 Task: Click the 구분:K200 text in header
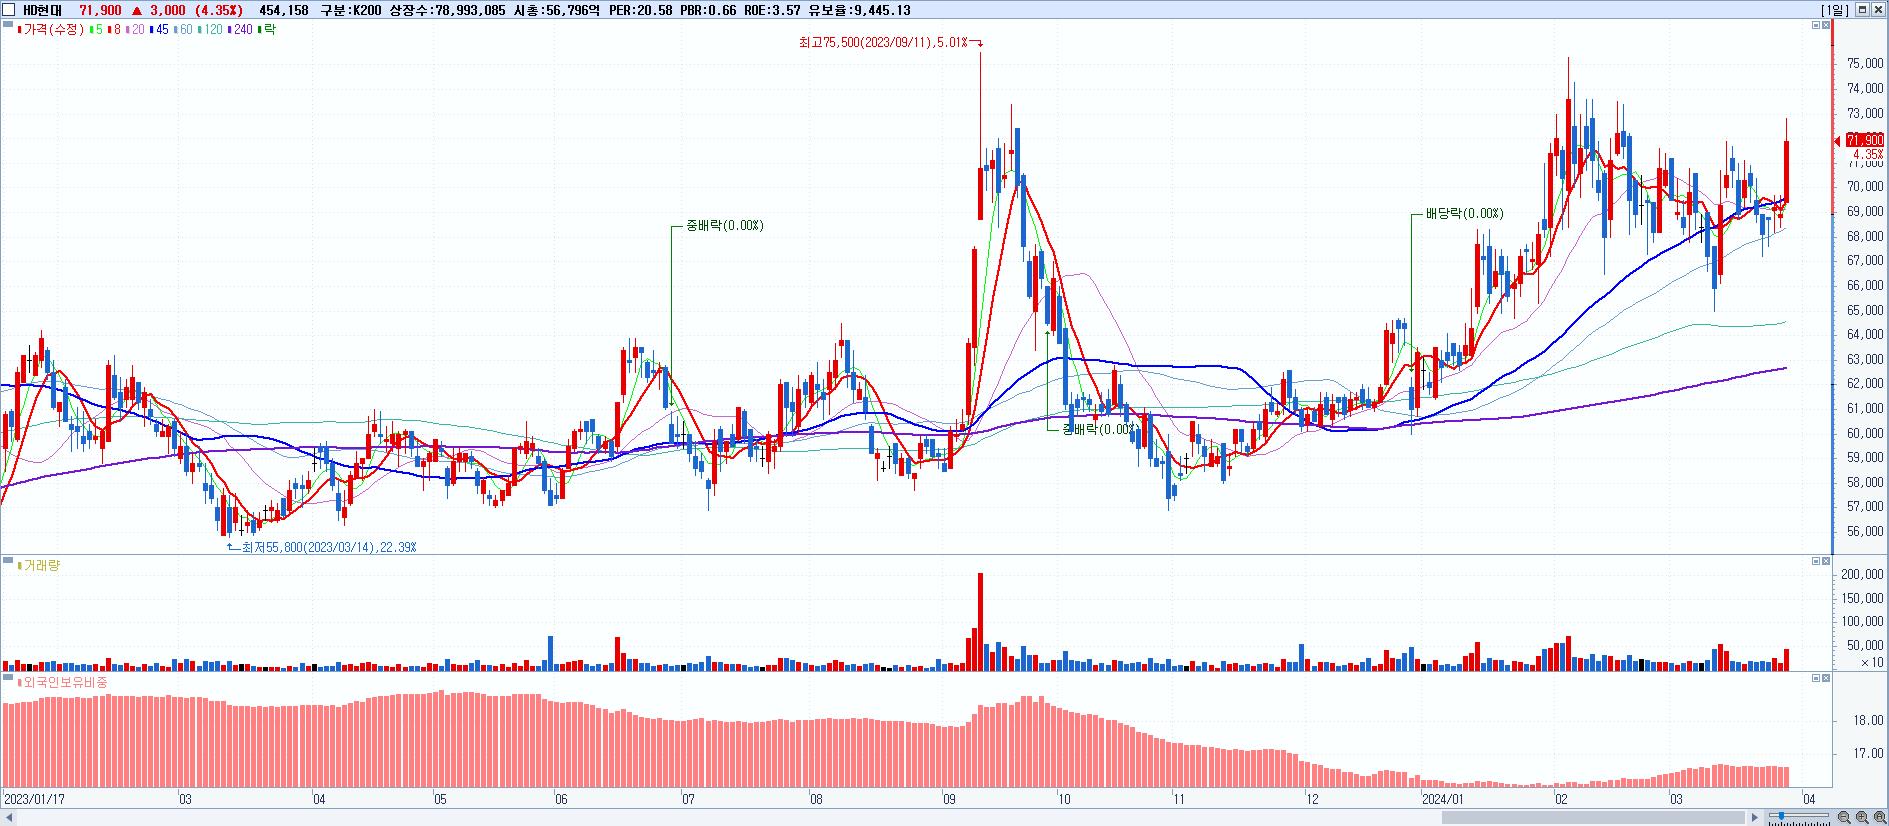(350, 10)
